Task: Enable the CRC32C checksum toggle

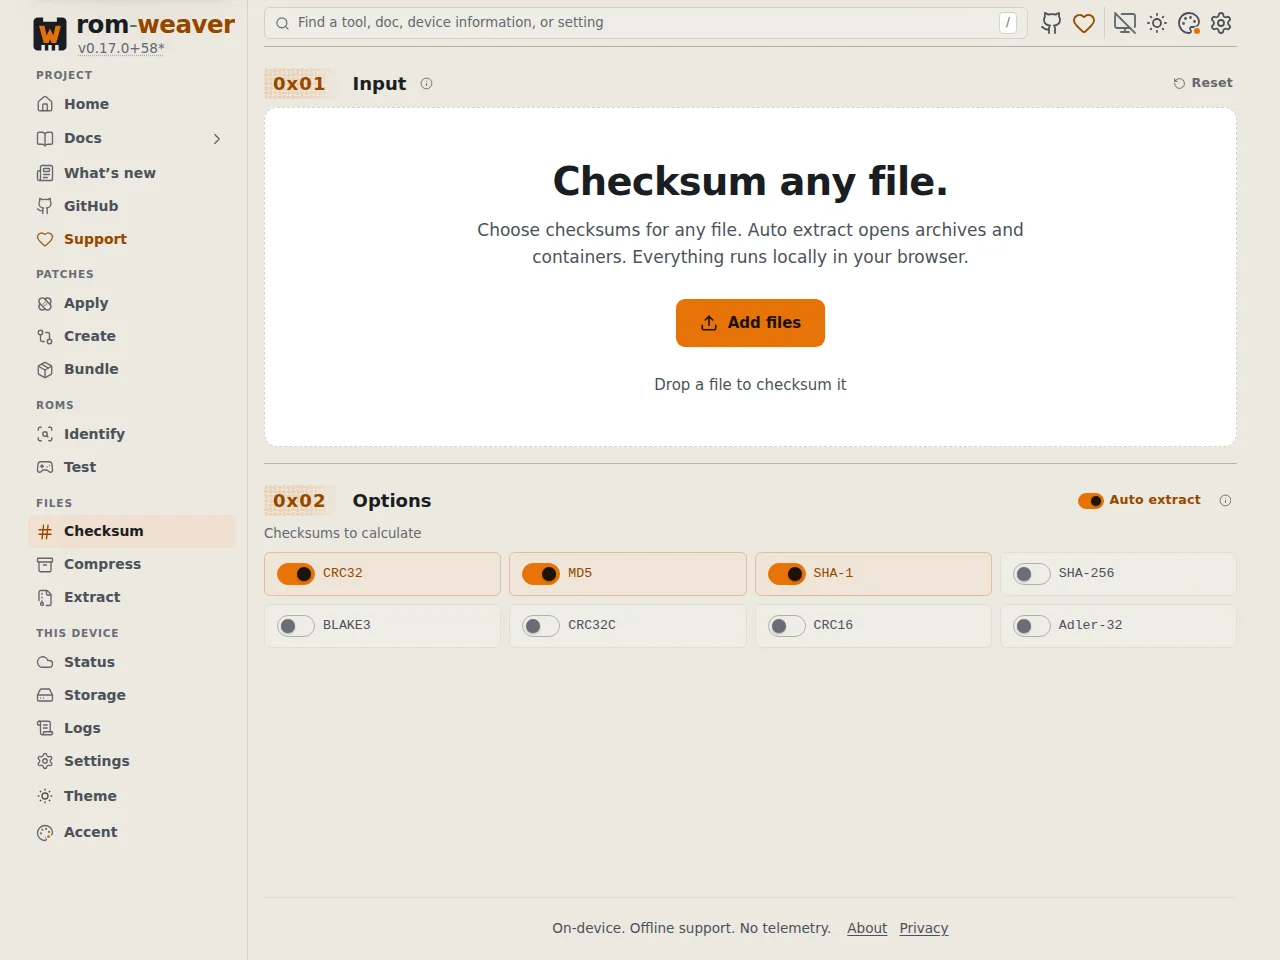Action: pyautogui.click(x=541, y=626)
